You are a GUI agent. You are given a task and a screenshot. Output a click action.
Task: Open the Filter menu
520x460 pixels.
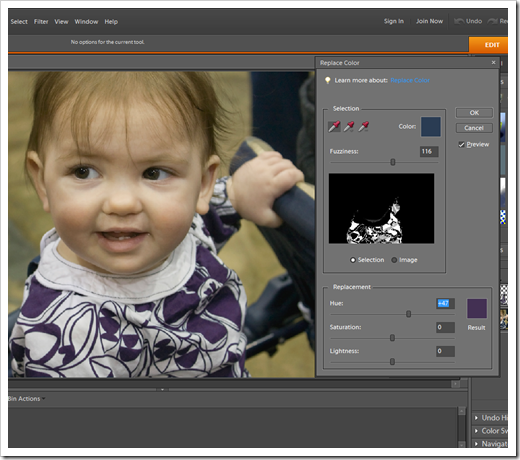(41, 22)
